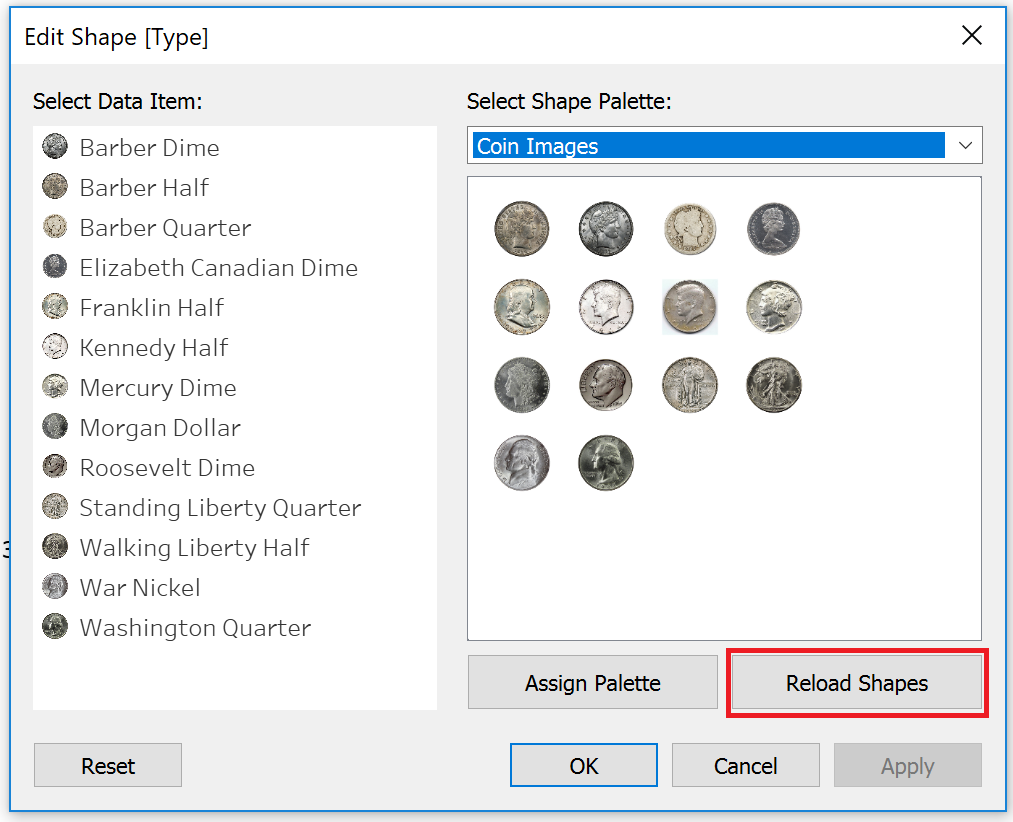Click the Apply button

point(908,765)
